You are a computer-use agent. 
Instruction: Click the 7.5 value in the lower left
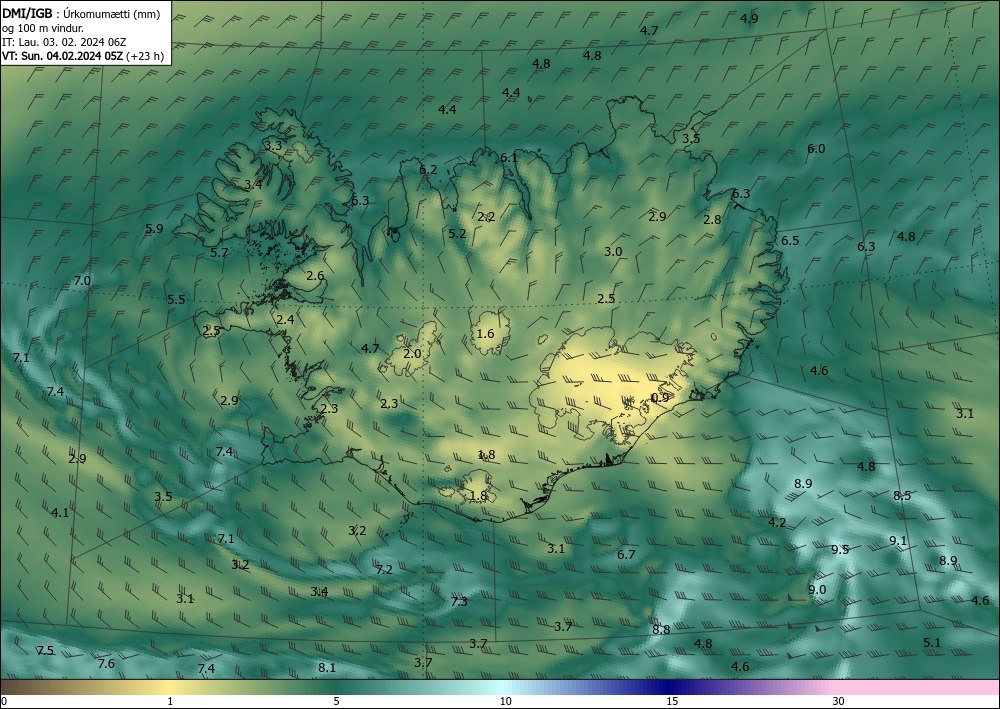click(x=45, y=650)
